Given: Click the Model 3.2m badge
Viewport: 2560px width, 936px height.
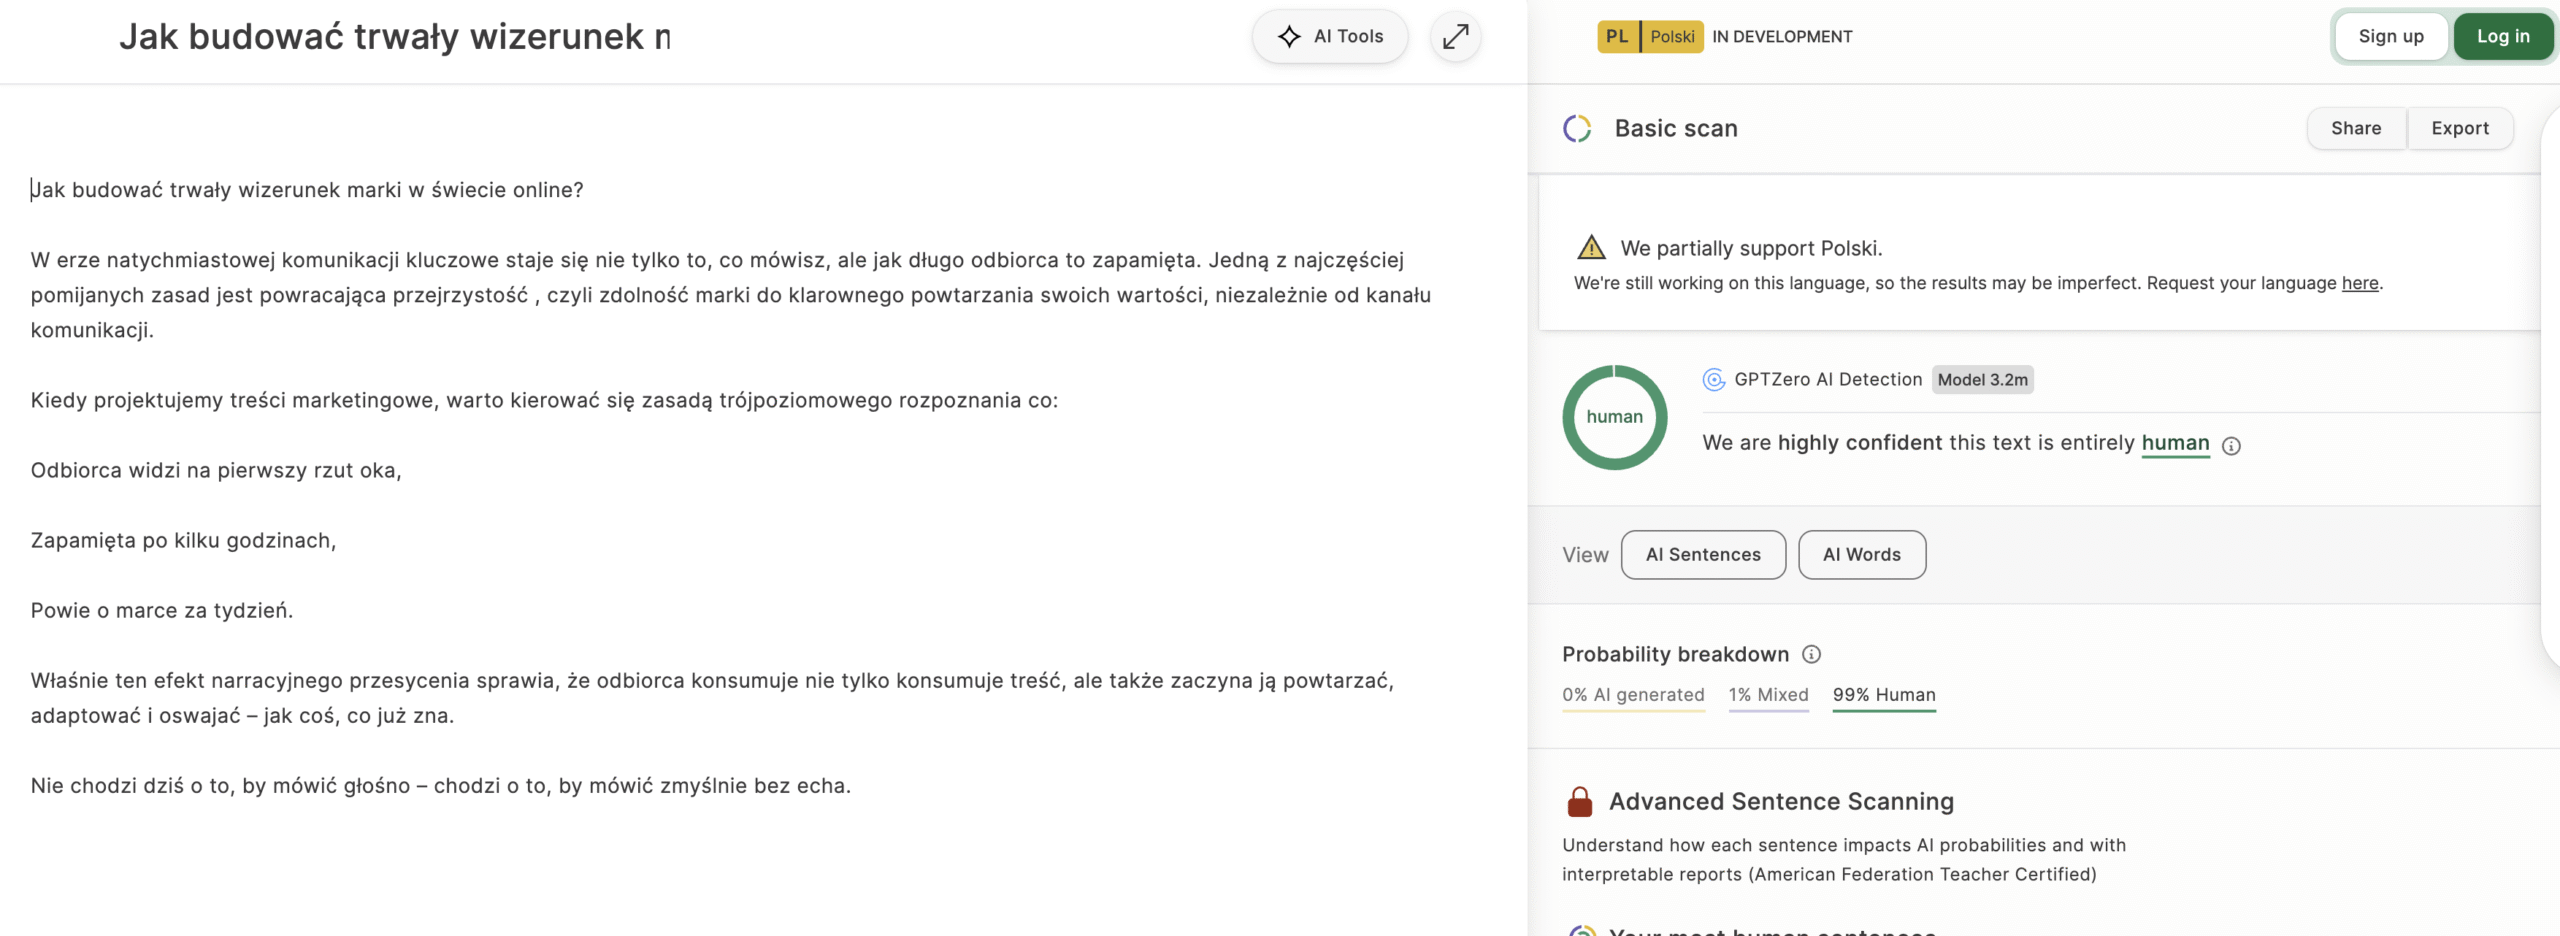Looking at the screenshot, I should pyautogui.click(x=1982, y=380).
